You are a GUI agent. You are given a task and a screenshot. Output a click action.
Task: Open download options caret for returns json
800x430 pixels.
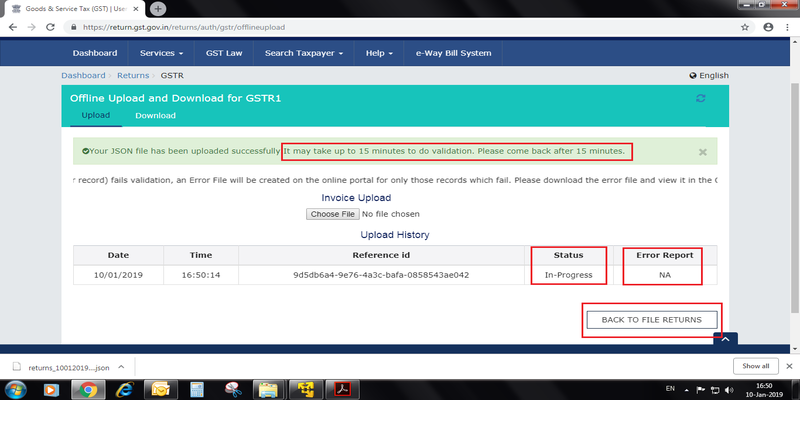pos(121,367)
